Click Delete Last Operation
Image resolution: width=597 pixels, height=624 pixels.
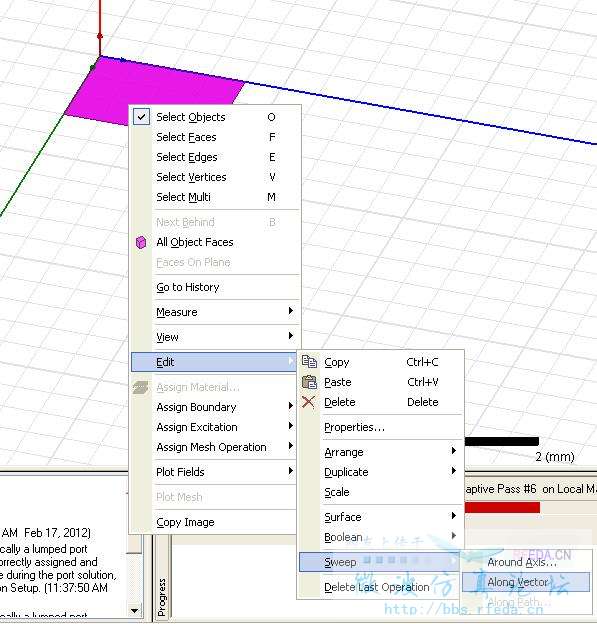[377, 587]
